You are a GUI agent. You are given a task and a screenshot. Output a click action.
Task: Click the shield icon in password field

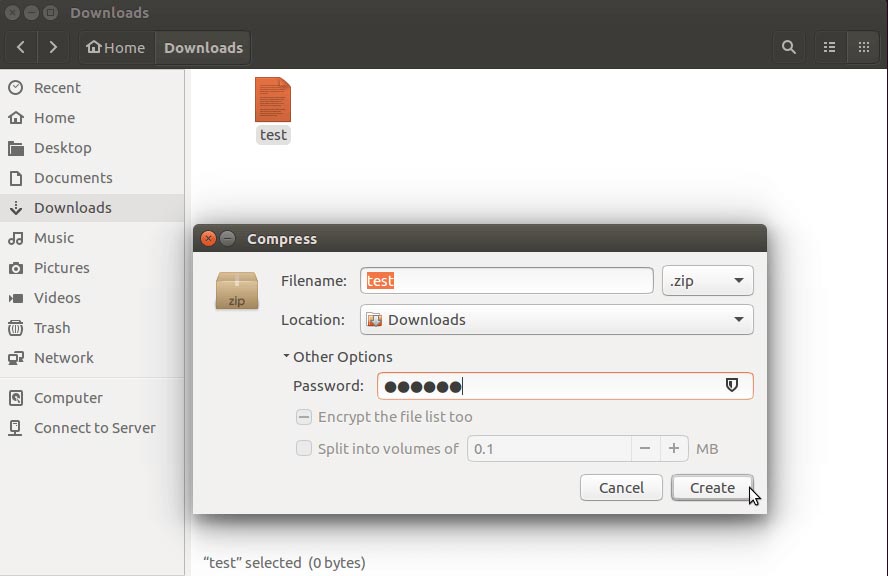732,385
